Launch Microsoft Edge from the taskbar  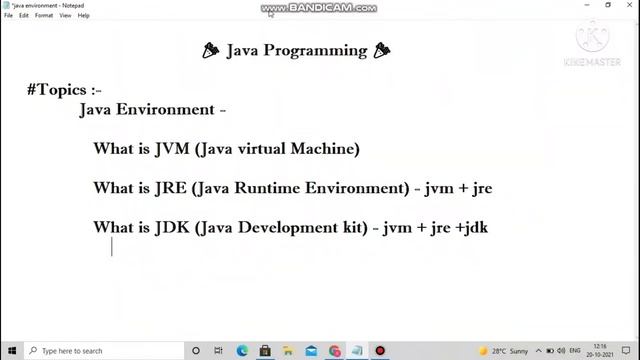242,351
